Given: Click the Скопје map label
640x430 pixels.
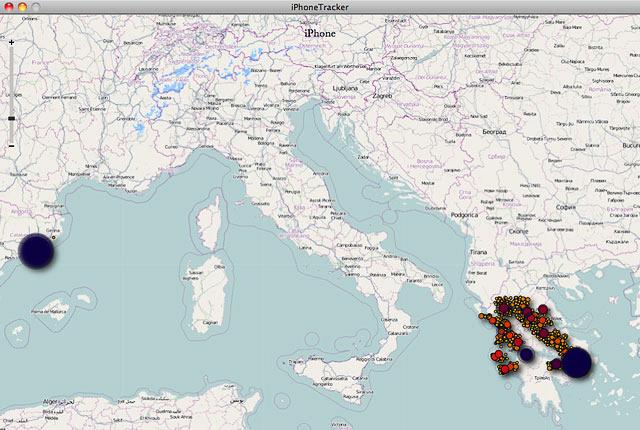Looking at the screenshot, I should [x=518, y=231].
